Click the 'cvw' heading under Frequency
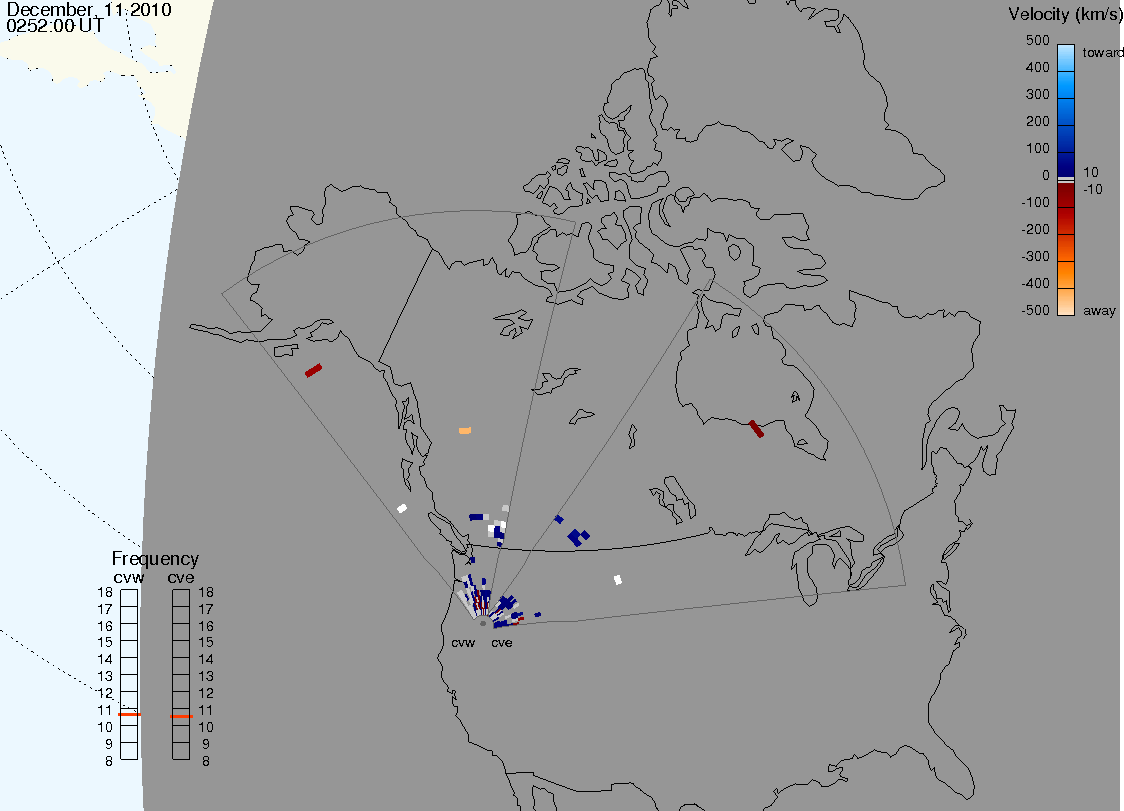1124x811 pixels. coord(129,577)
